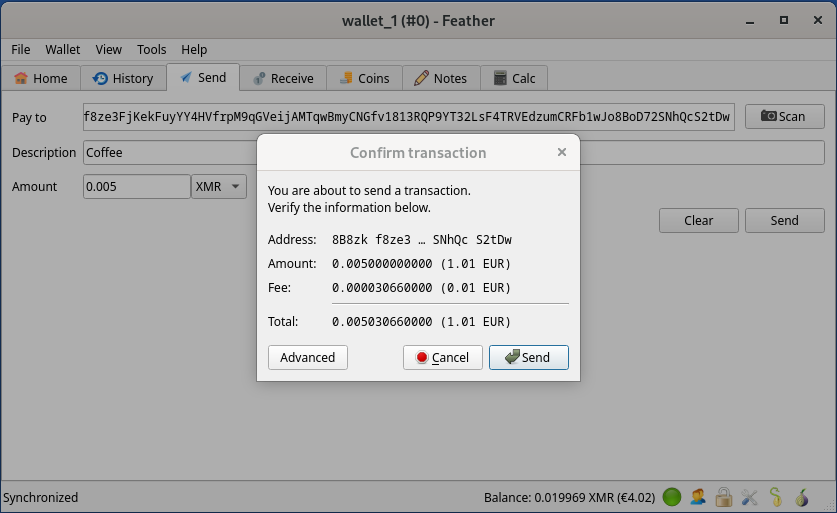The image size is (837, 513).
Task: Open the File menu
Action: point(21,49)
